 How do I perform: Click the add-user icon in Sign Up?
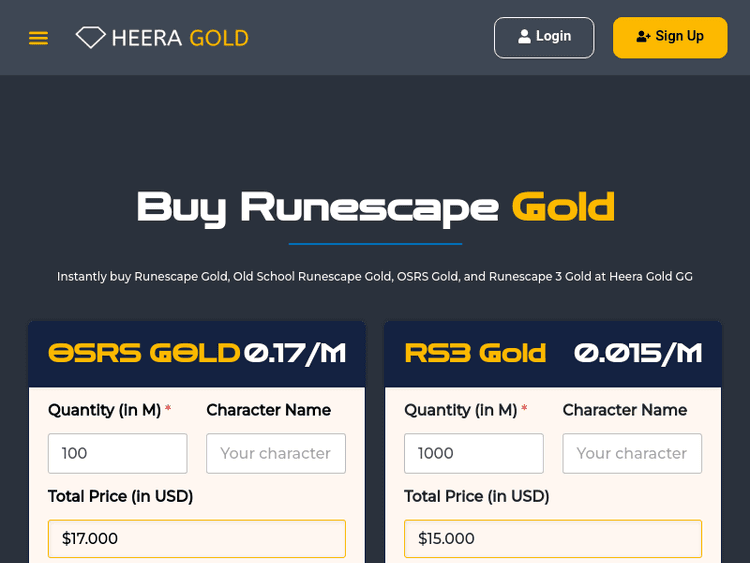click(x=643, y=37)
